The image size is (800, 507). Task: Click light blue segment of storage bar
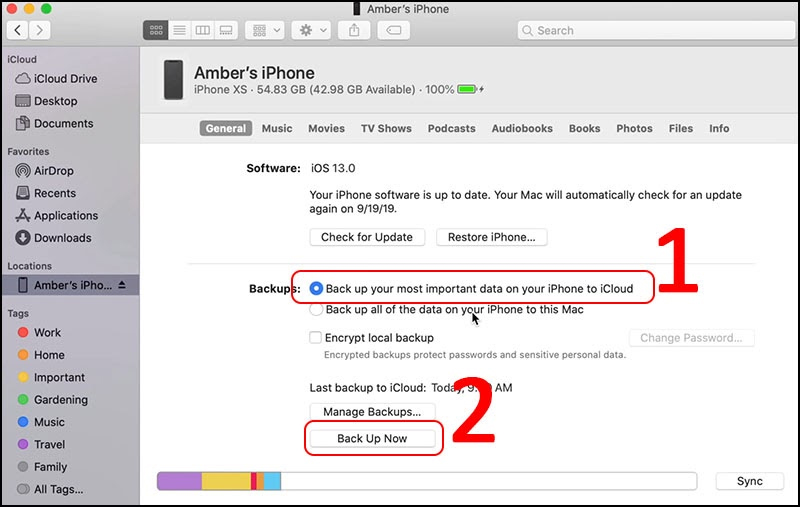coord(272,481)
